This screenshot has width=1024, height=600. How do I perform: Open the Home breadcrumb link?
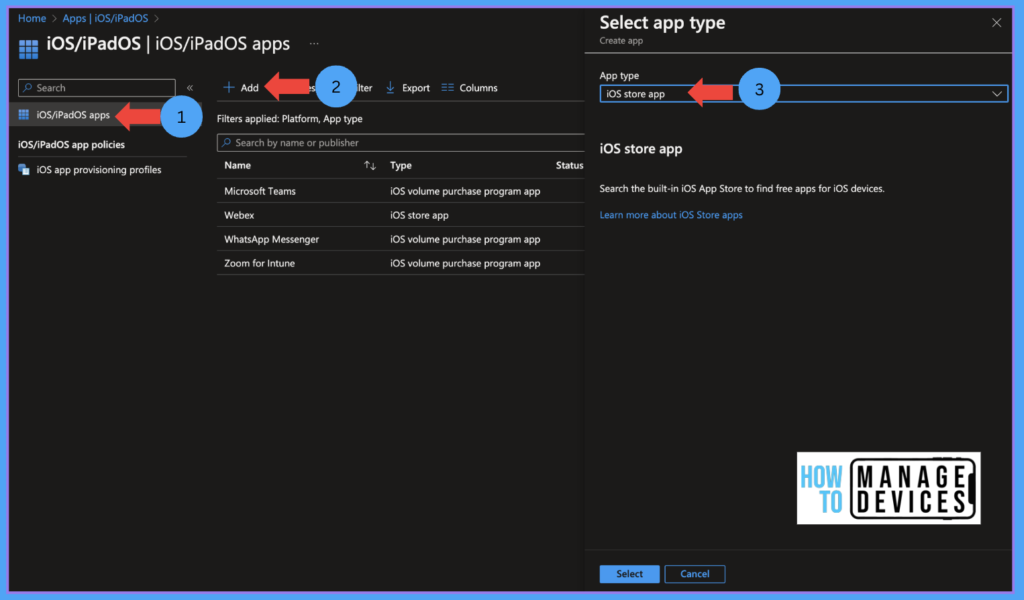tap(31, 18)
